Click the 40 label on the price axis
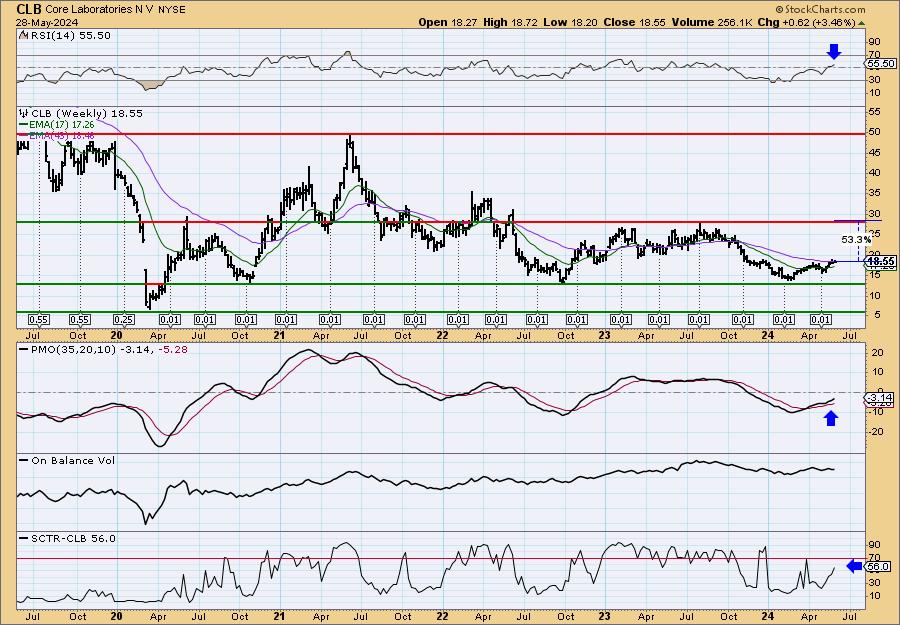The image size is (900, 625). [x=875, y=172]
